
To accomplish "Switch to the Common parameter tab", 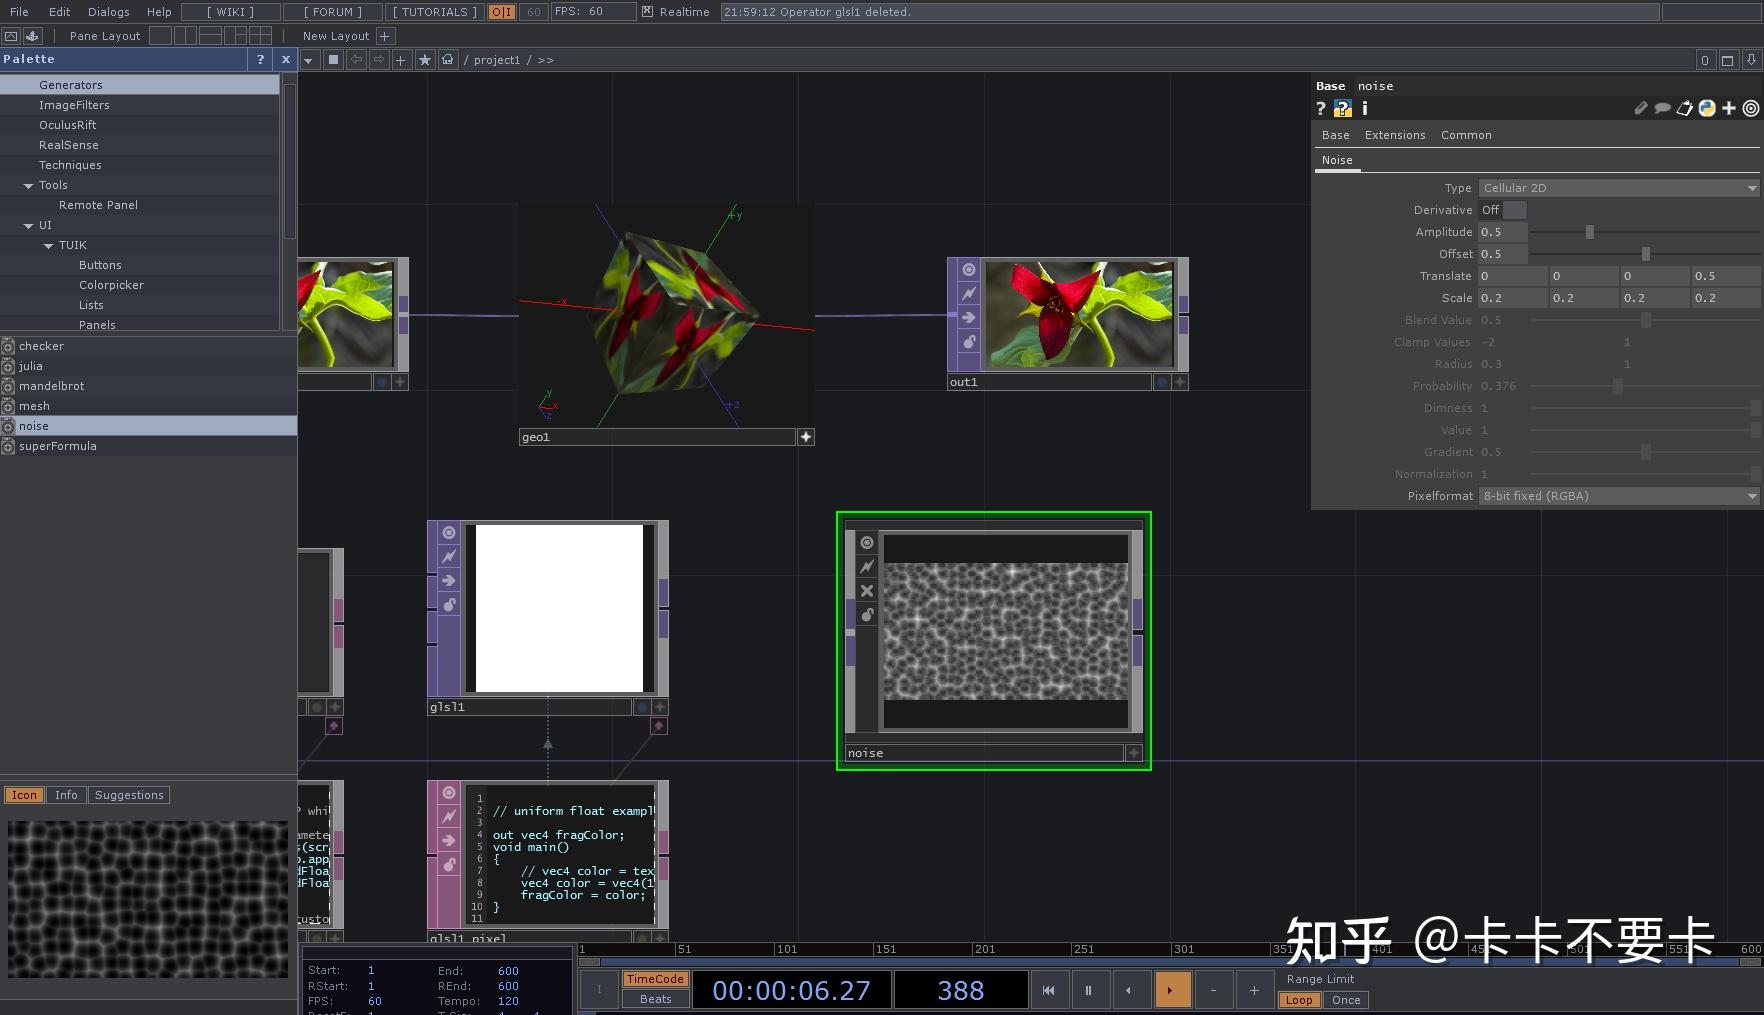I will [x=1466, y=134].
